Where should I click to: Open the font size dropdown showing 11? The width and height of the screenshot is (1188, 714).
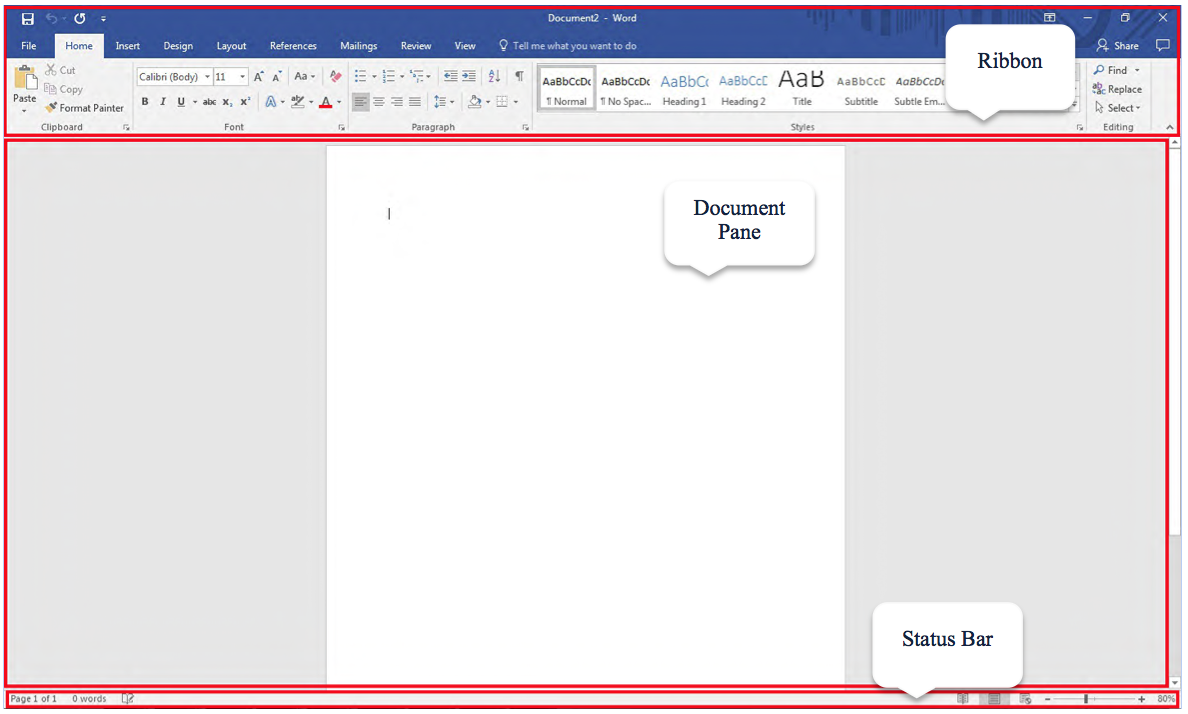[231, 77]
